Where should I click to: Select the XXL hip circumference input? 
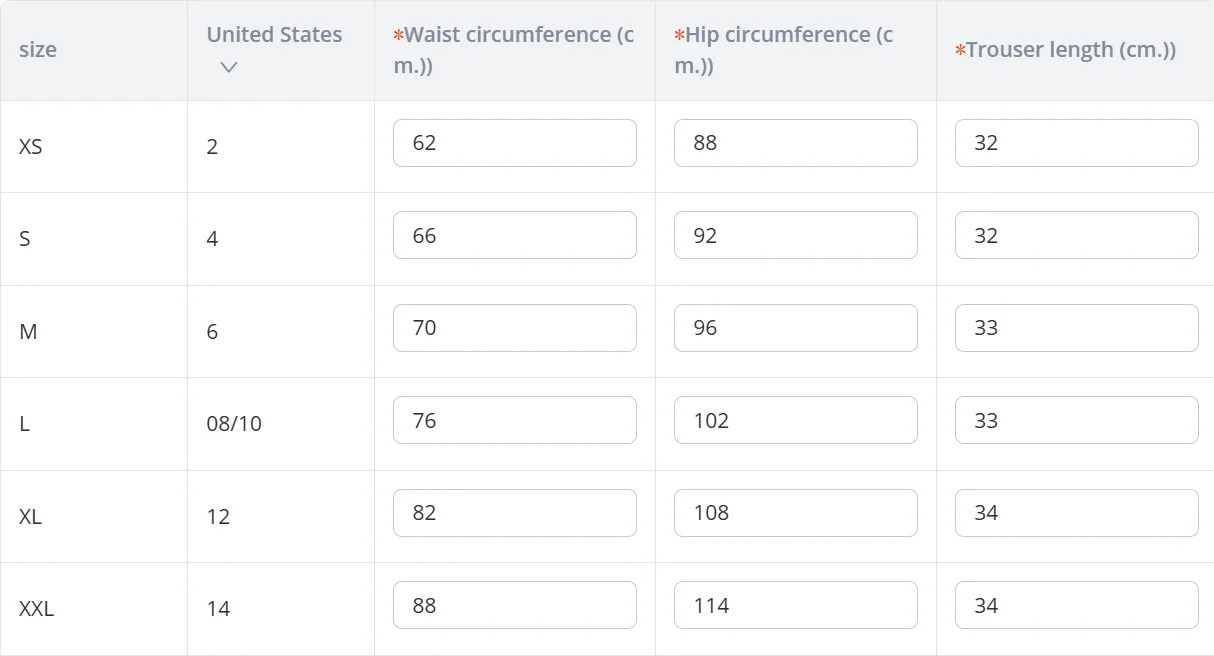(795, 605)
